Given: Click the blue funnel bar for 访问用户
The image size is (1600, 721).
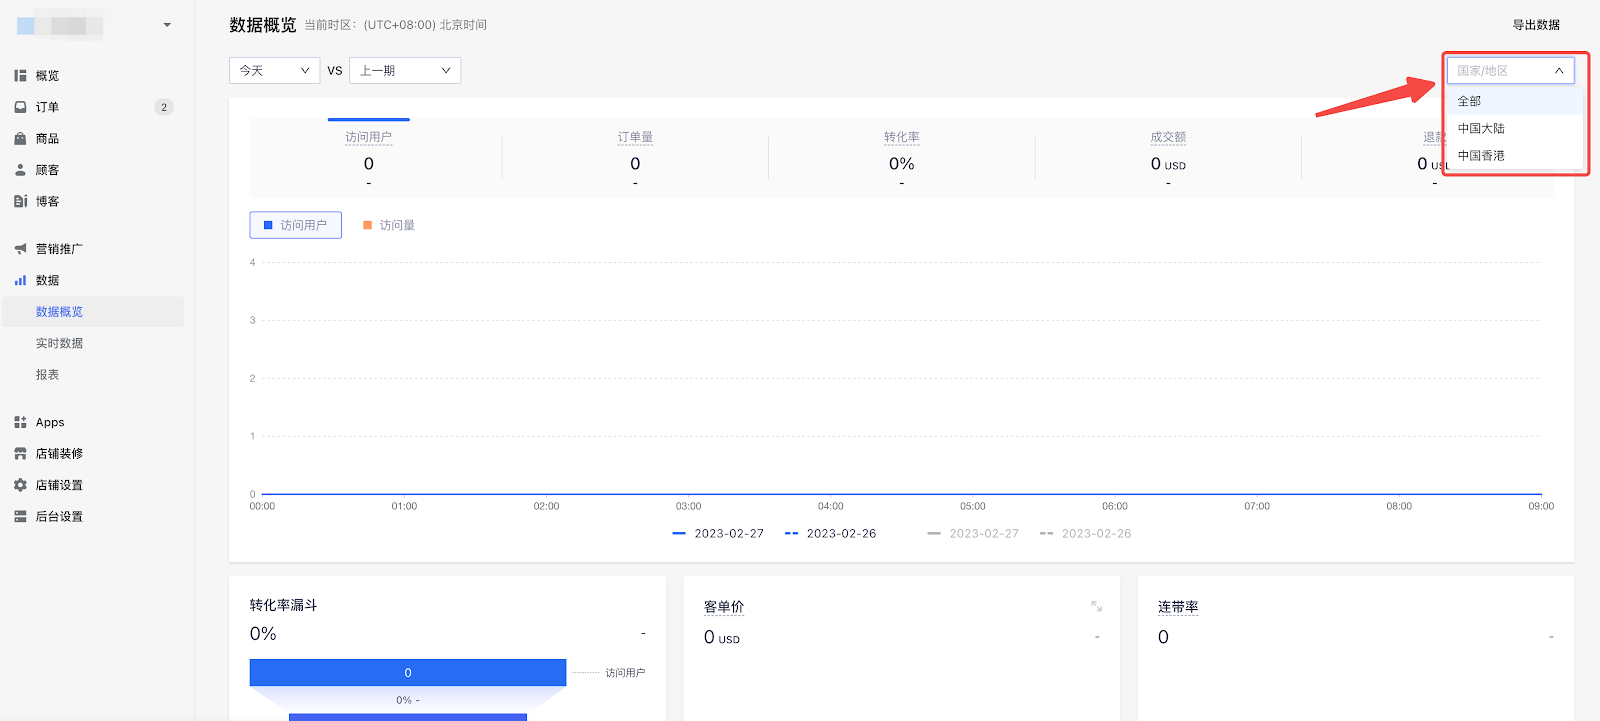Looking at the screenshot, I should point(408,672).
